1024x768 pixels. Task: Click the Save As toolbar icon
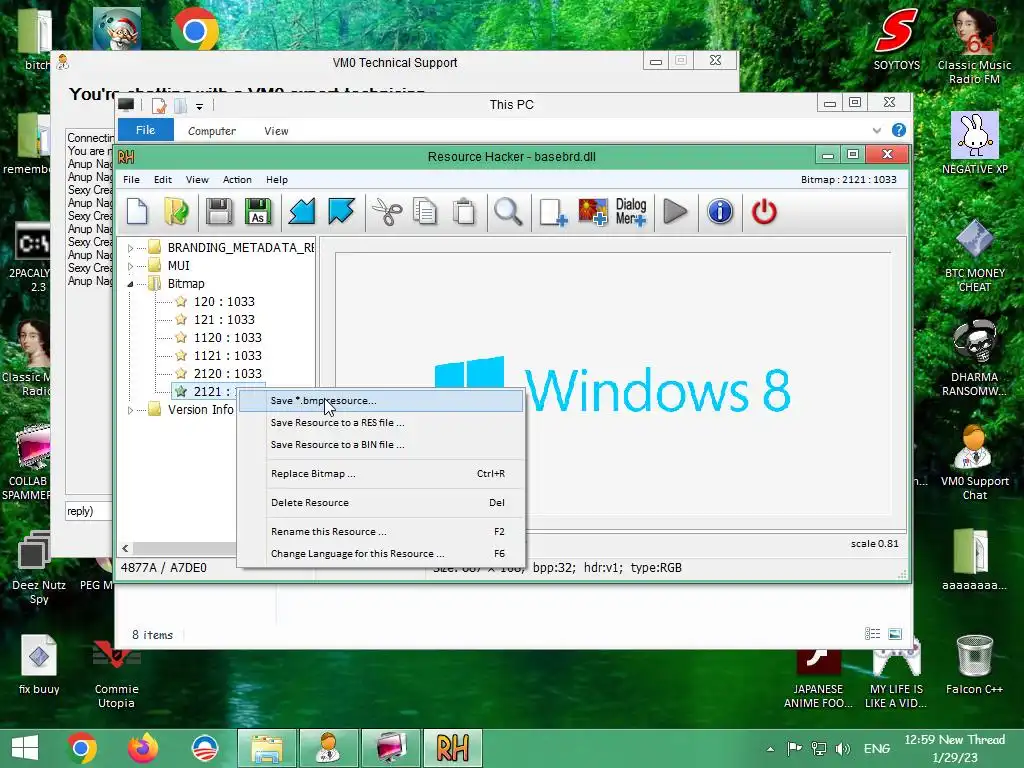tap(258, 212)
